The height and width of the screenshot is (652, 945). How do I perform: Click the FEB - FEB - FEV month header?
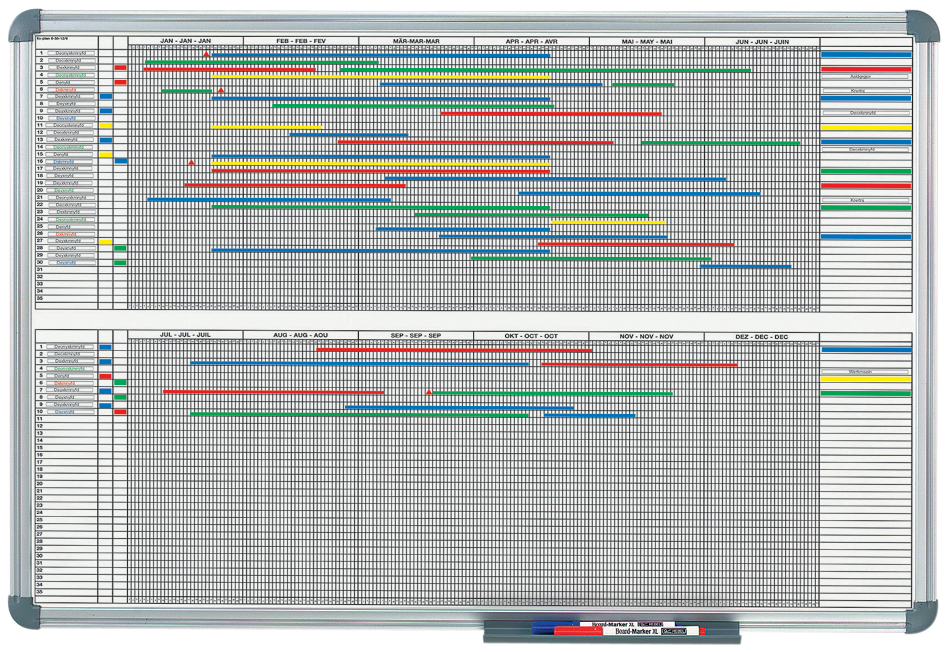(x=301, y=41)
